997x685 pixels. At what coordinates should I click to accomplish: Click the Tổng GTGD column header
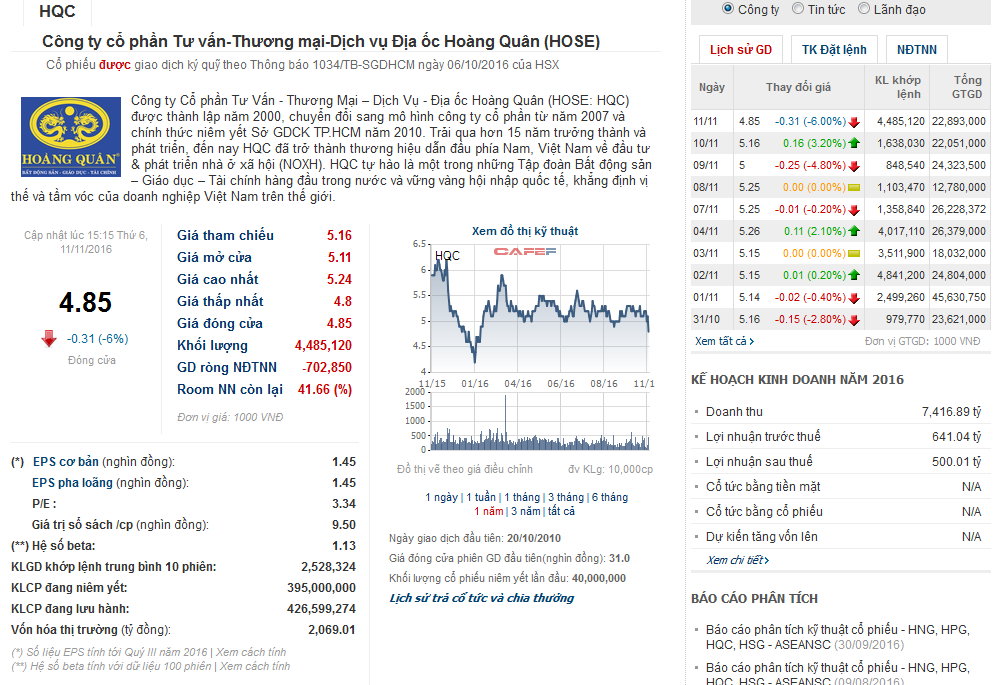[x=959, y=87]
